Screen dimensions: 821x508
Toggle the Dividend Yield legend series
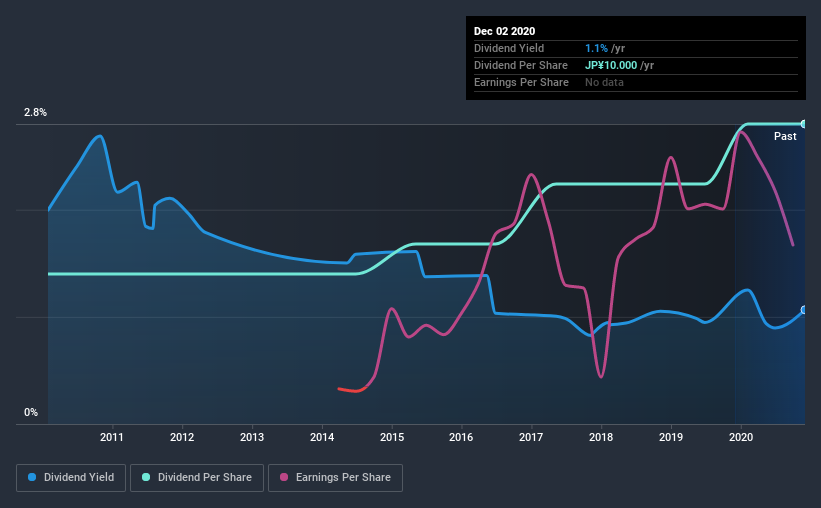tap(72, 478)
